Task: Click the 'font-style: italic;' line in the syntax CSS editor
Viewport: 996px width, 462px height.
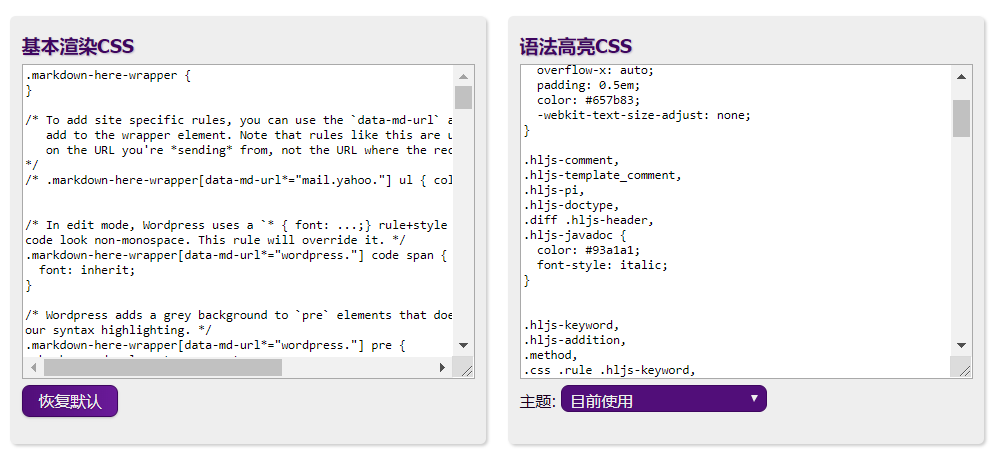Action: (601, 265)
